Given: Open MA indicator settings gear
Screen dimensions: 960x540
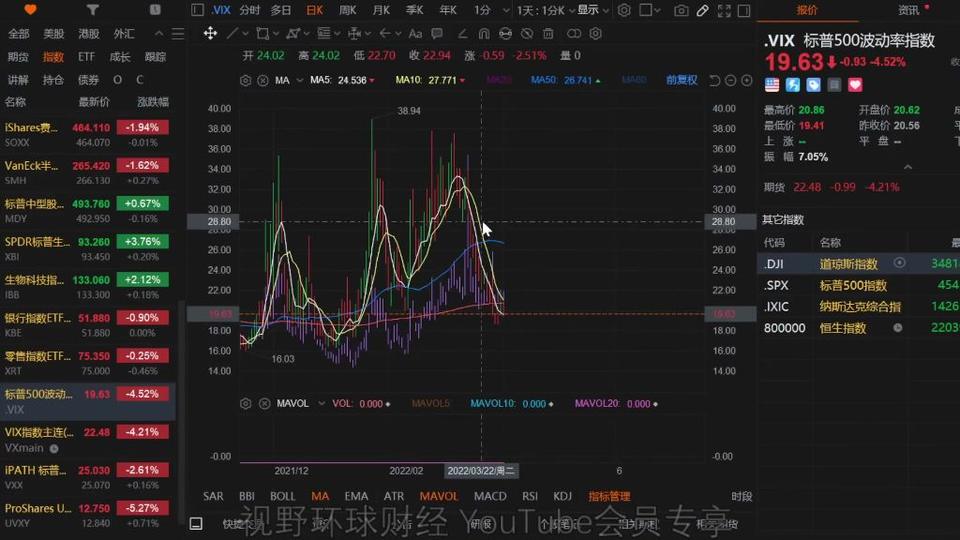Looking at the screenshot, I should pos(246,80).
